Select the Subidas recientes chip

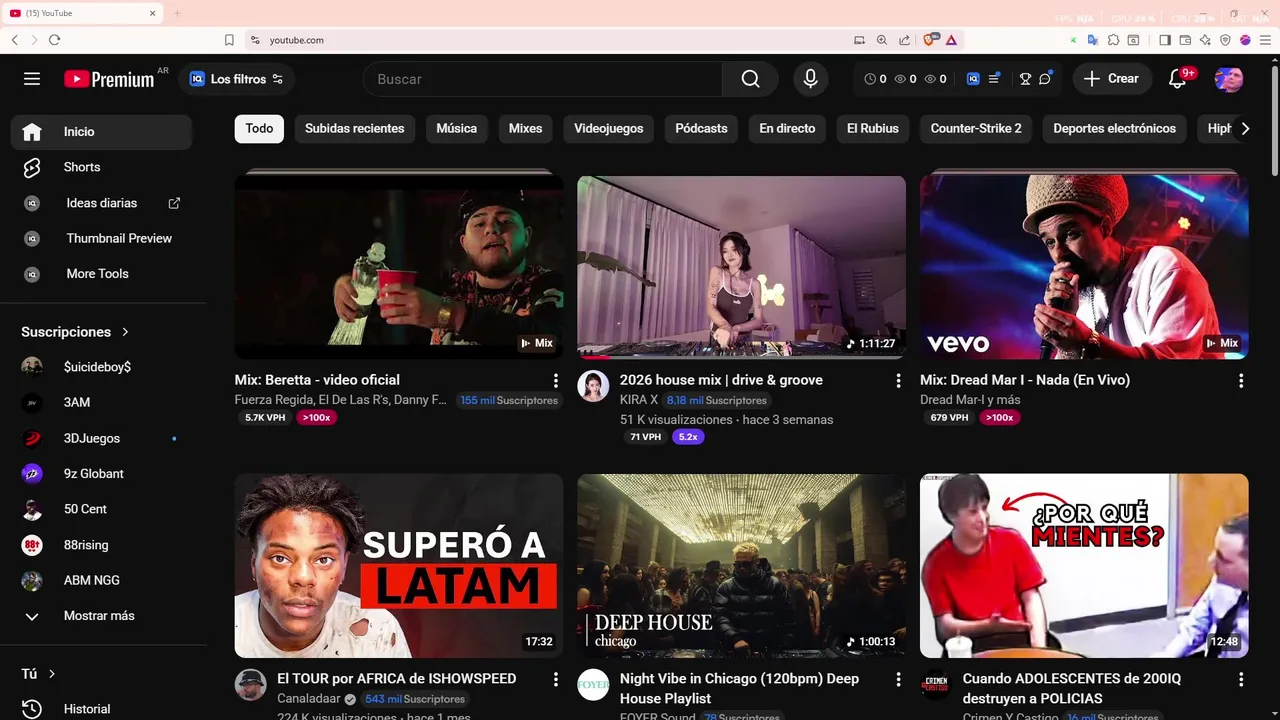tap(355, 128)
